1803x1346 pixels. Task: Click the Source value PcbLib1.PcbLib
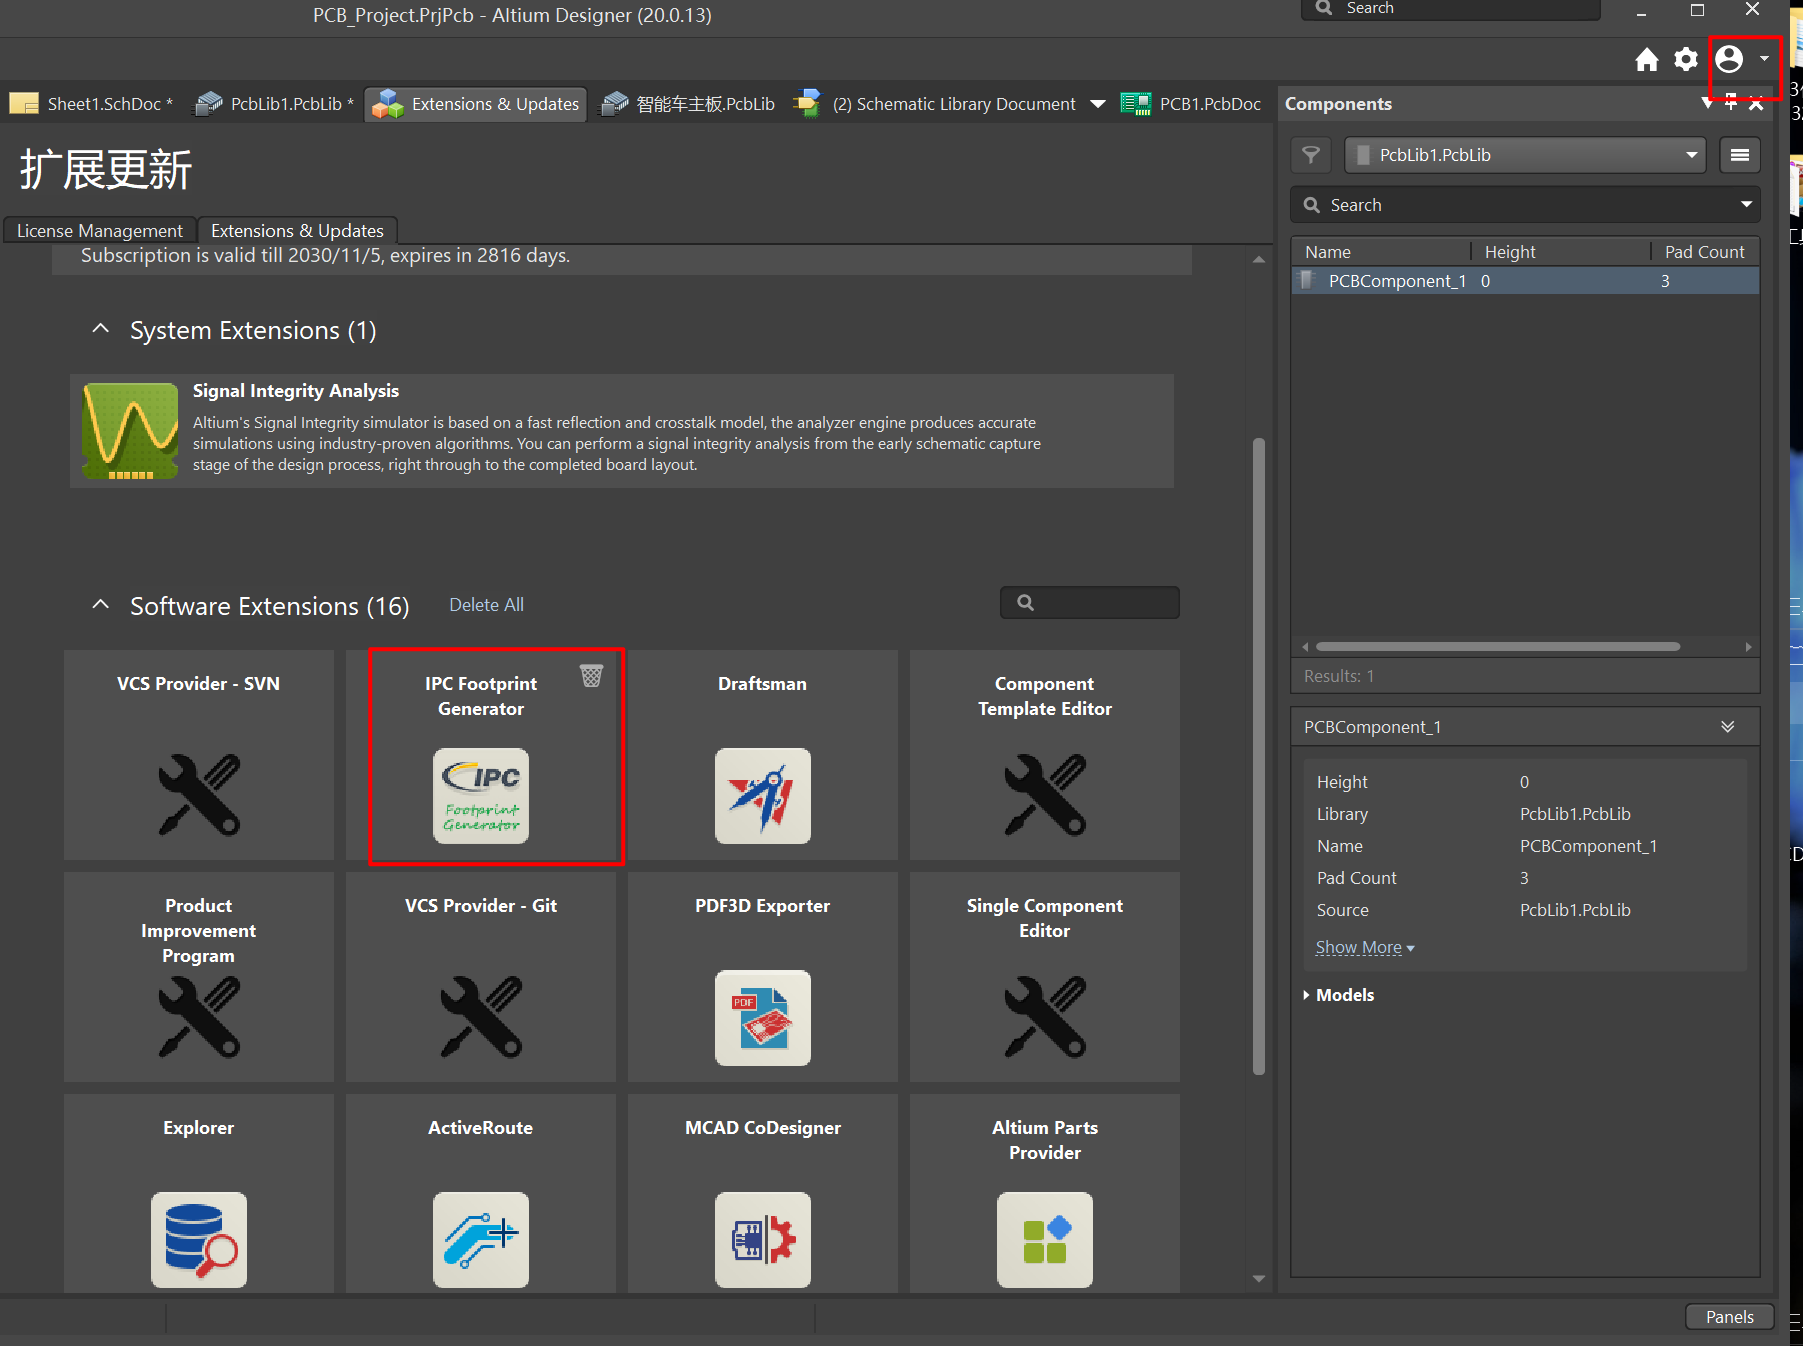(x=1575, y=910)
